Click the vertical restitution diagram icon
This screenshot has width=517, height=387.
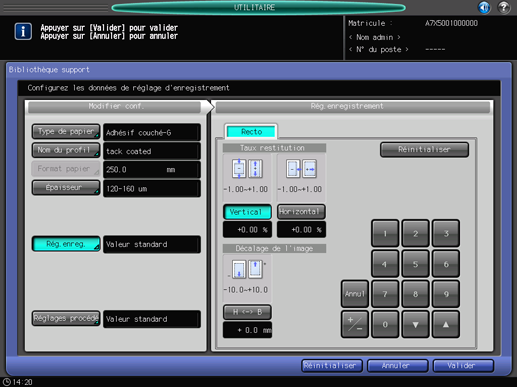click(x=247, y=169)
